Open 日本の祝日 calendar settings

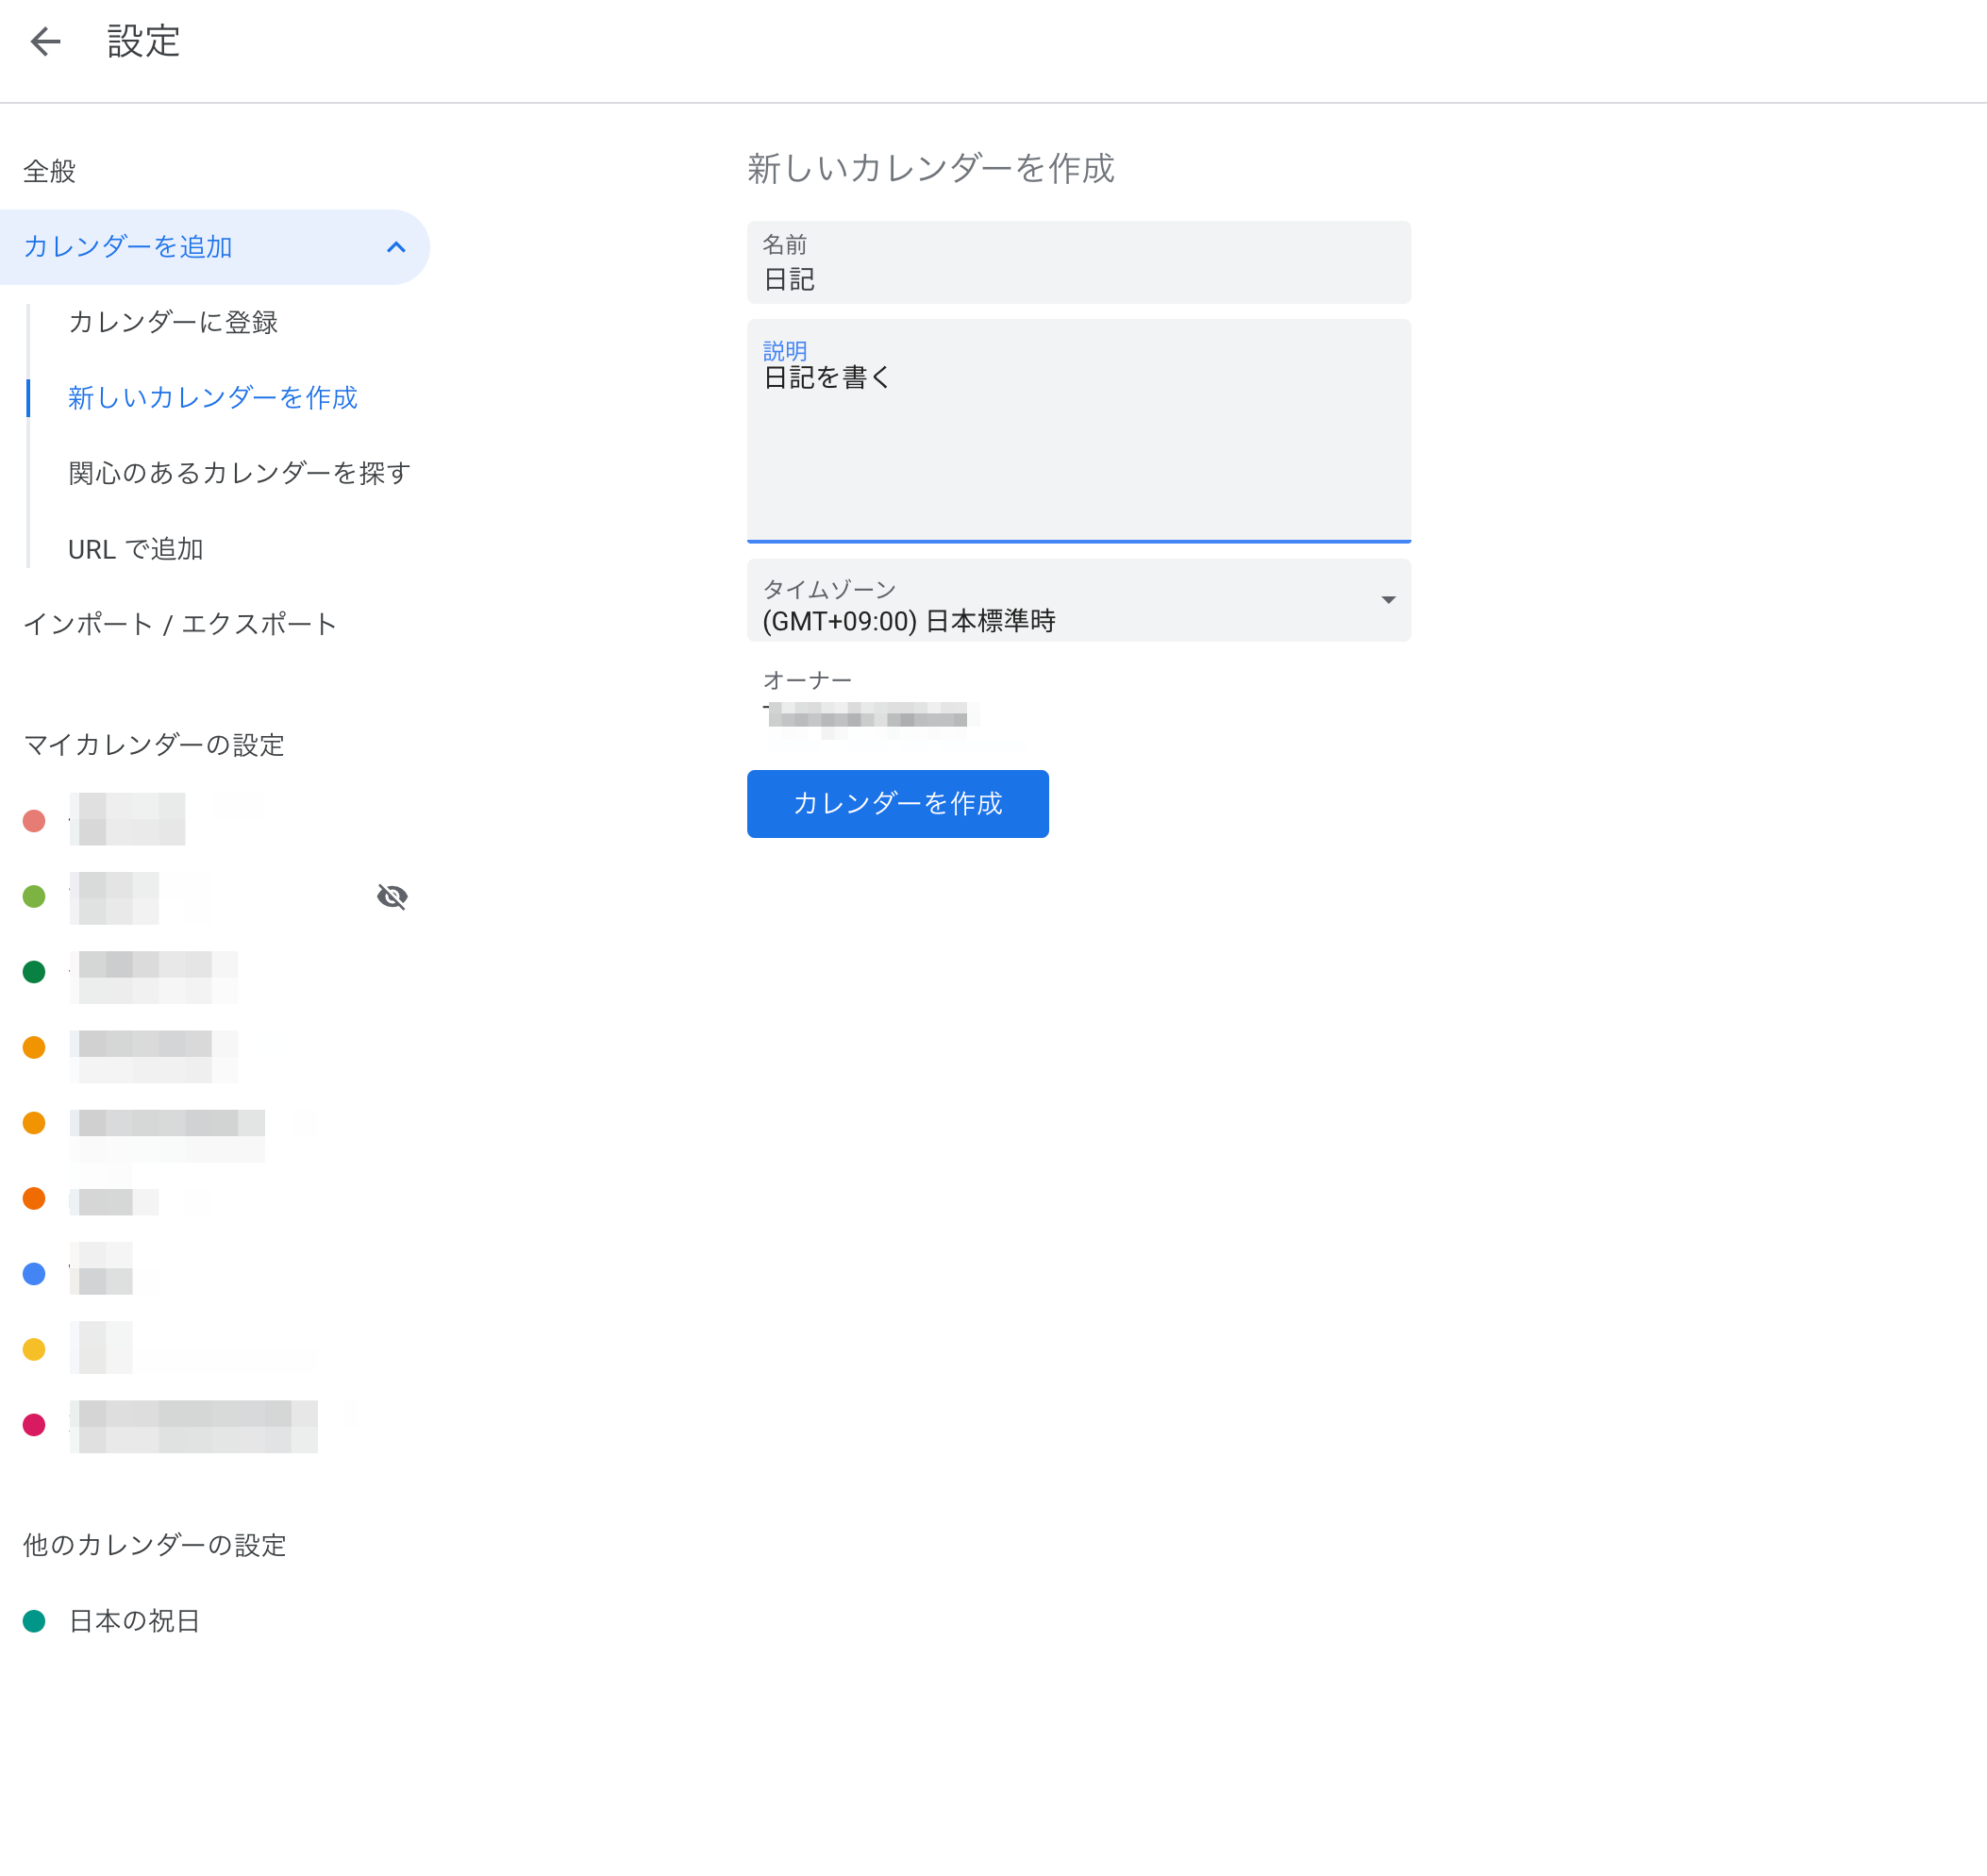[134, 1621]
